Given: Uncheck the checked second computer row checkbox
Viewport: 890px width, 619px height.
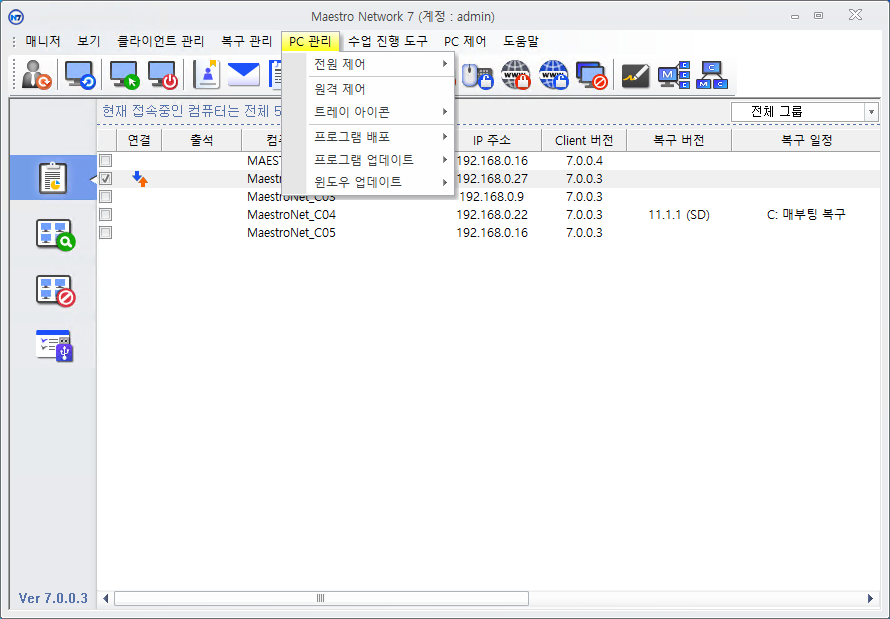Looking at the screenshot, I should pyautogui.click(x=106, y=179).
